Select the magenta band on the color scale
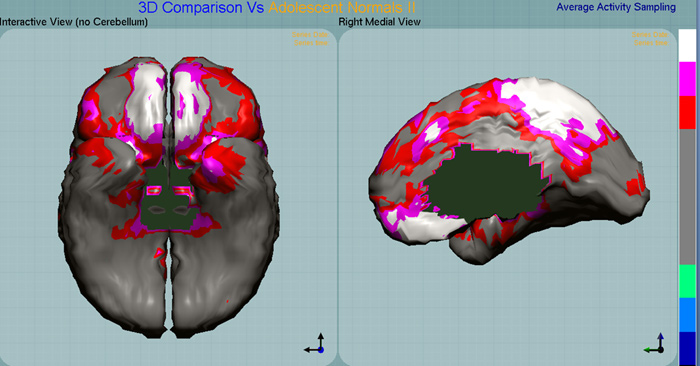700x366 pixels. coord(687,79)
